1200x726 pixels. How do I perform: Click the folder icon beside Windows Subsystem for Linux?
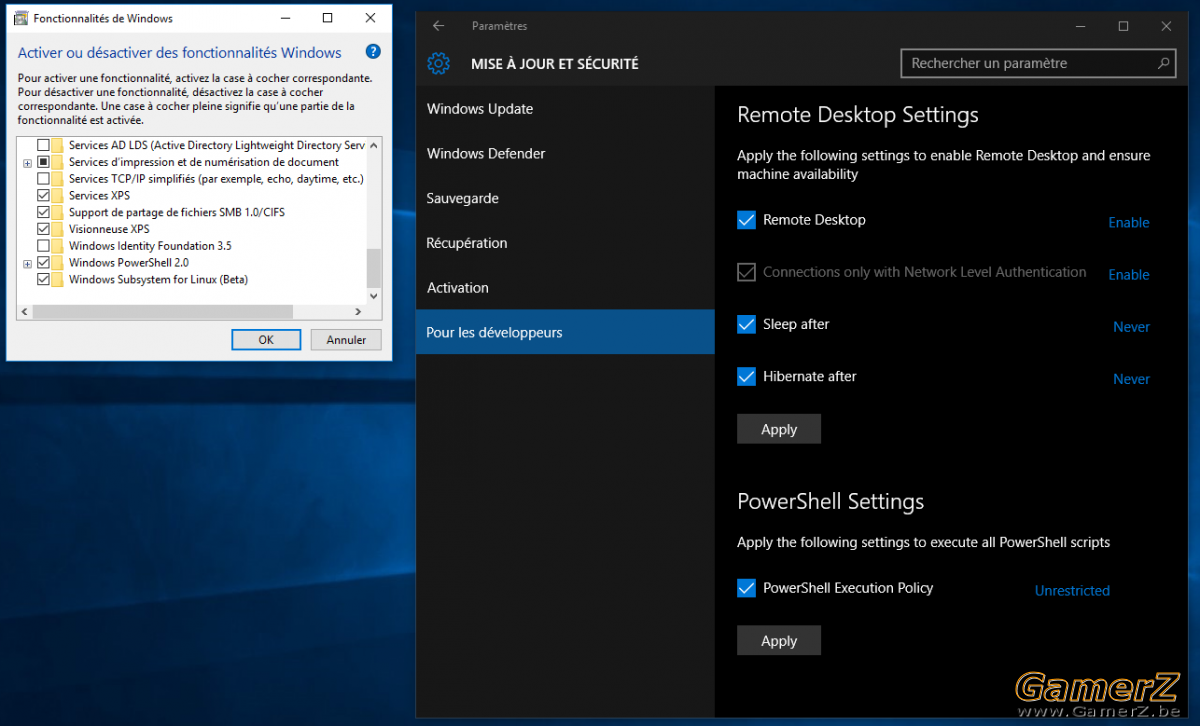(58, 280)
